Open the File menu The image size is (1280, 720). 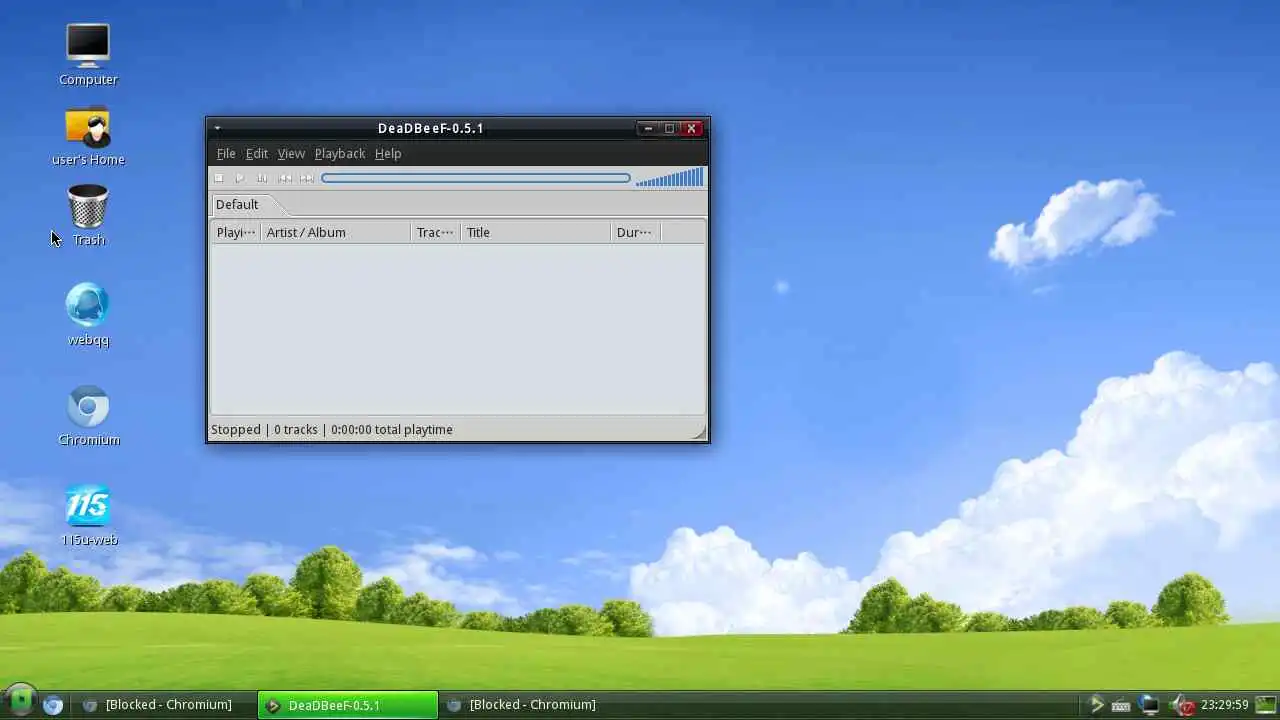[226, 153]
